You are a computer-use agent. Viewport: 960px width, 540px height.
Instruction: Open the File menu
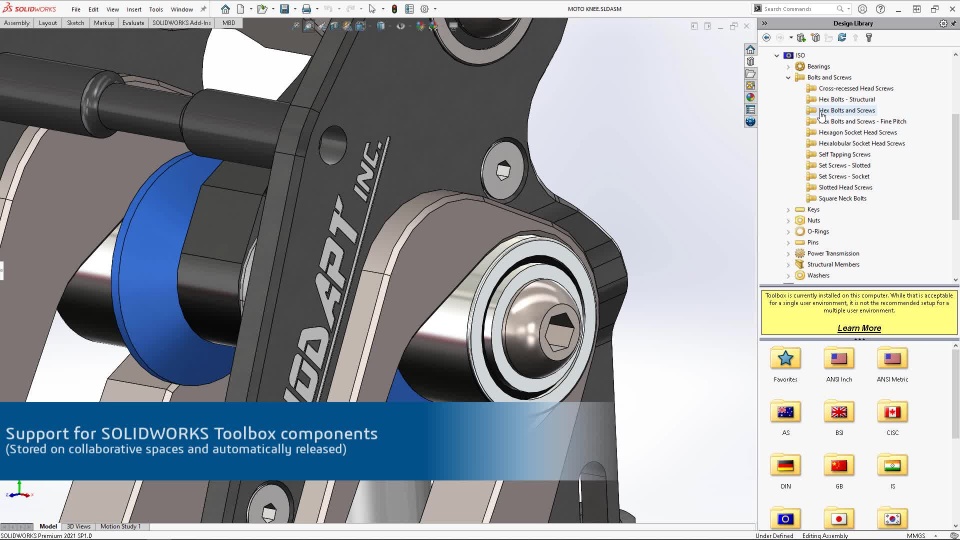[x=76, y=9]
